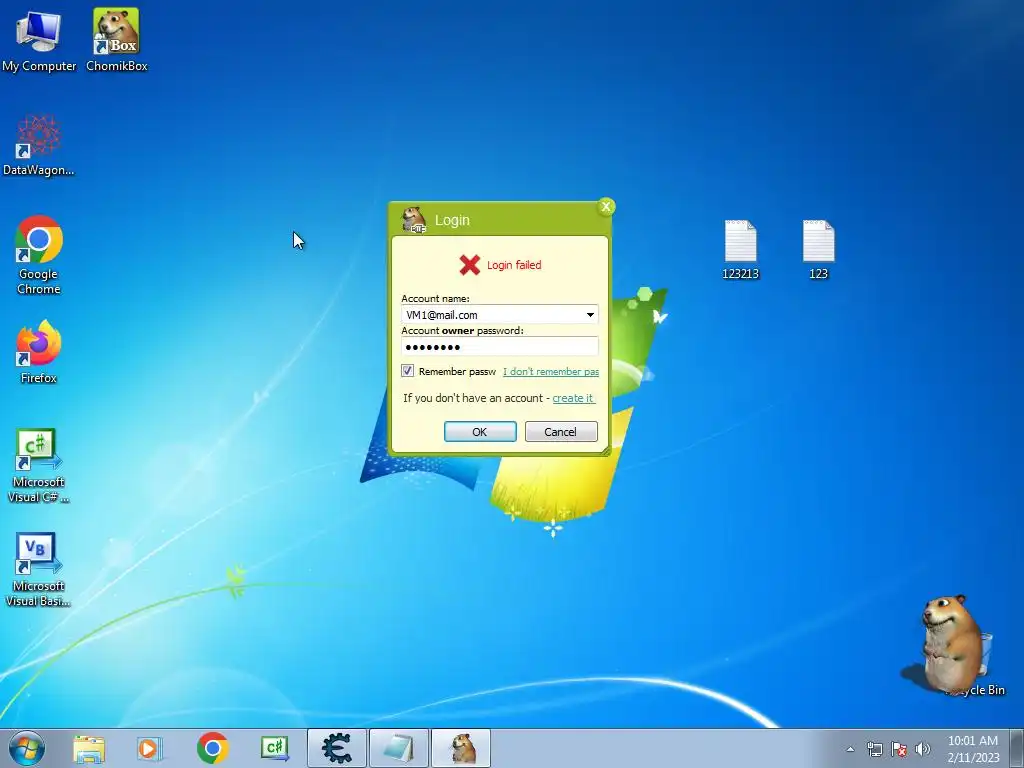The height and width of the screenshot is (768, 1024).
Task: Switch to the Cheat Engine taskbar item
Action: point(337,748)
